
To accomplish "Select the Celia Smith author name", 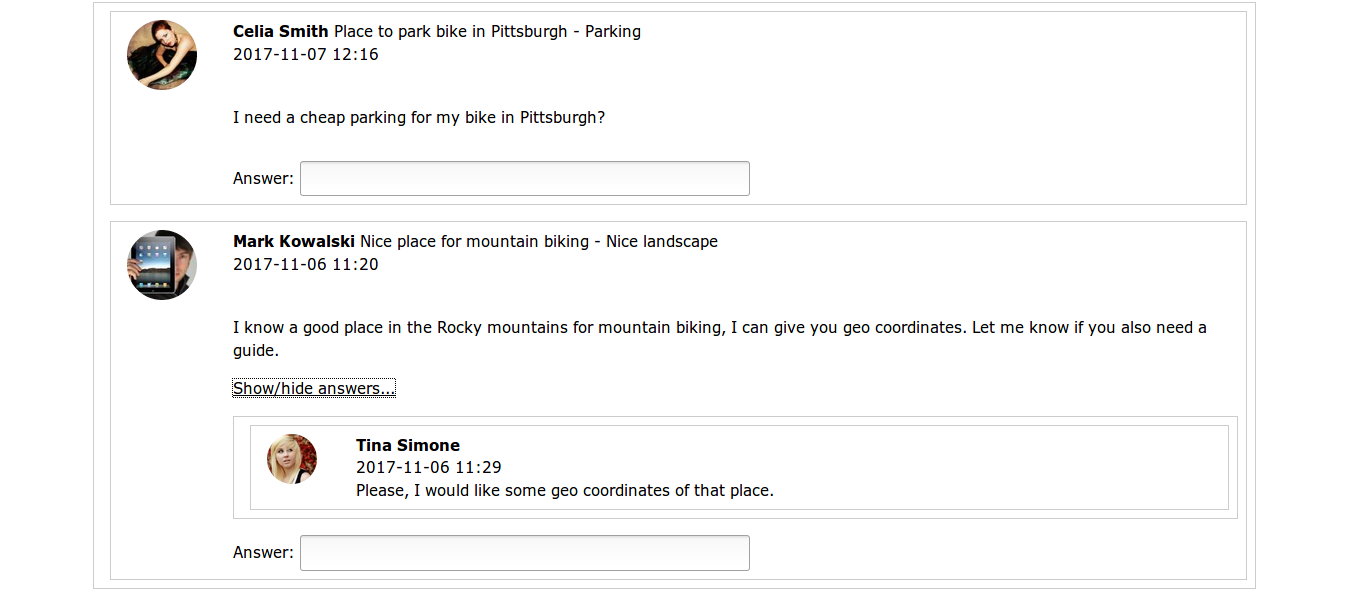I will 281,31.
